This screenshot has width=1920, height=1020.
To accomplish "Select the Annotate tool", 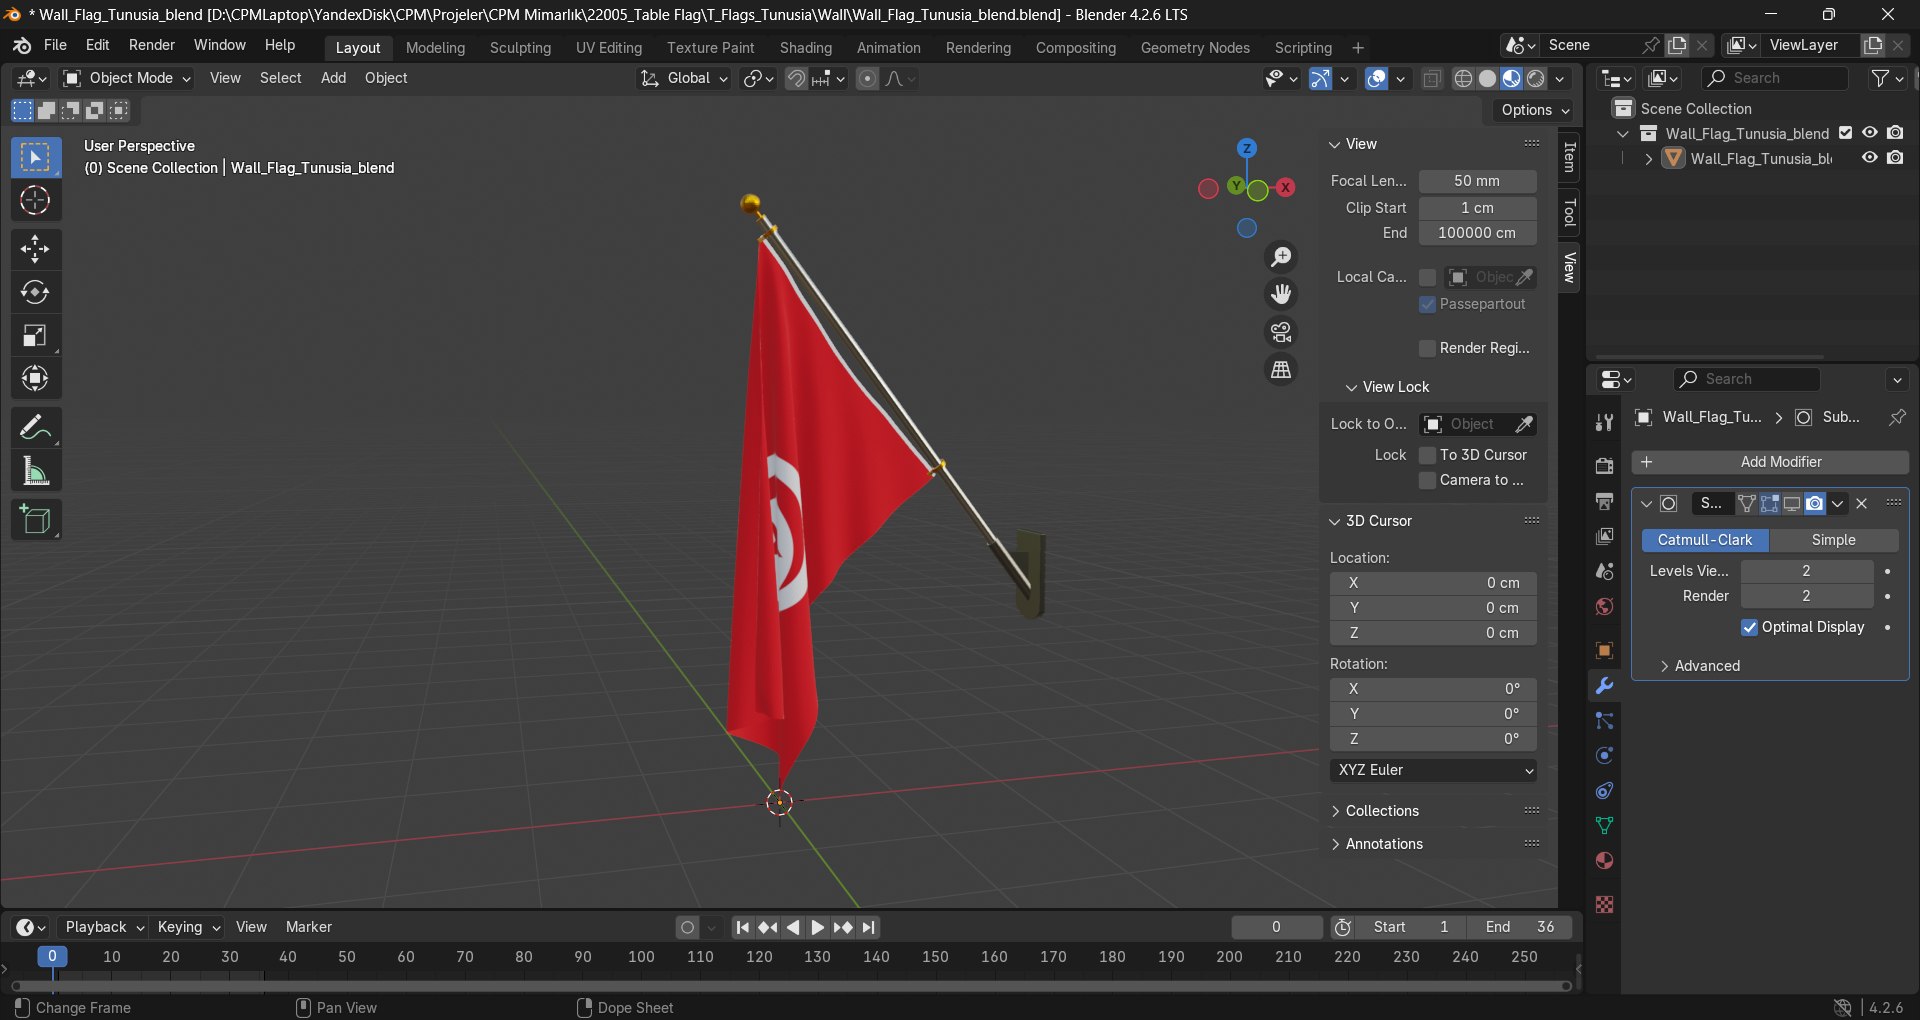I will (36, 428).
